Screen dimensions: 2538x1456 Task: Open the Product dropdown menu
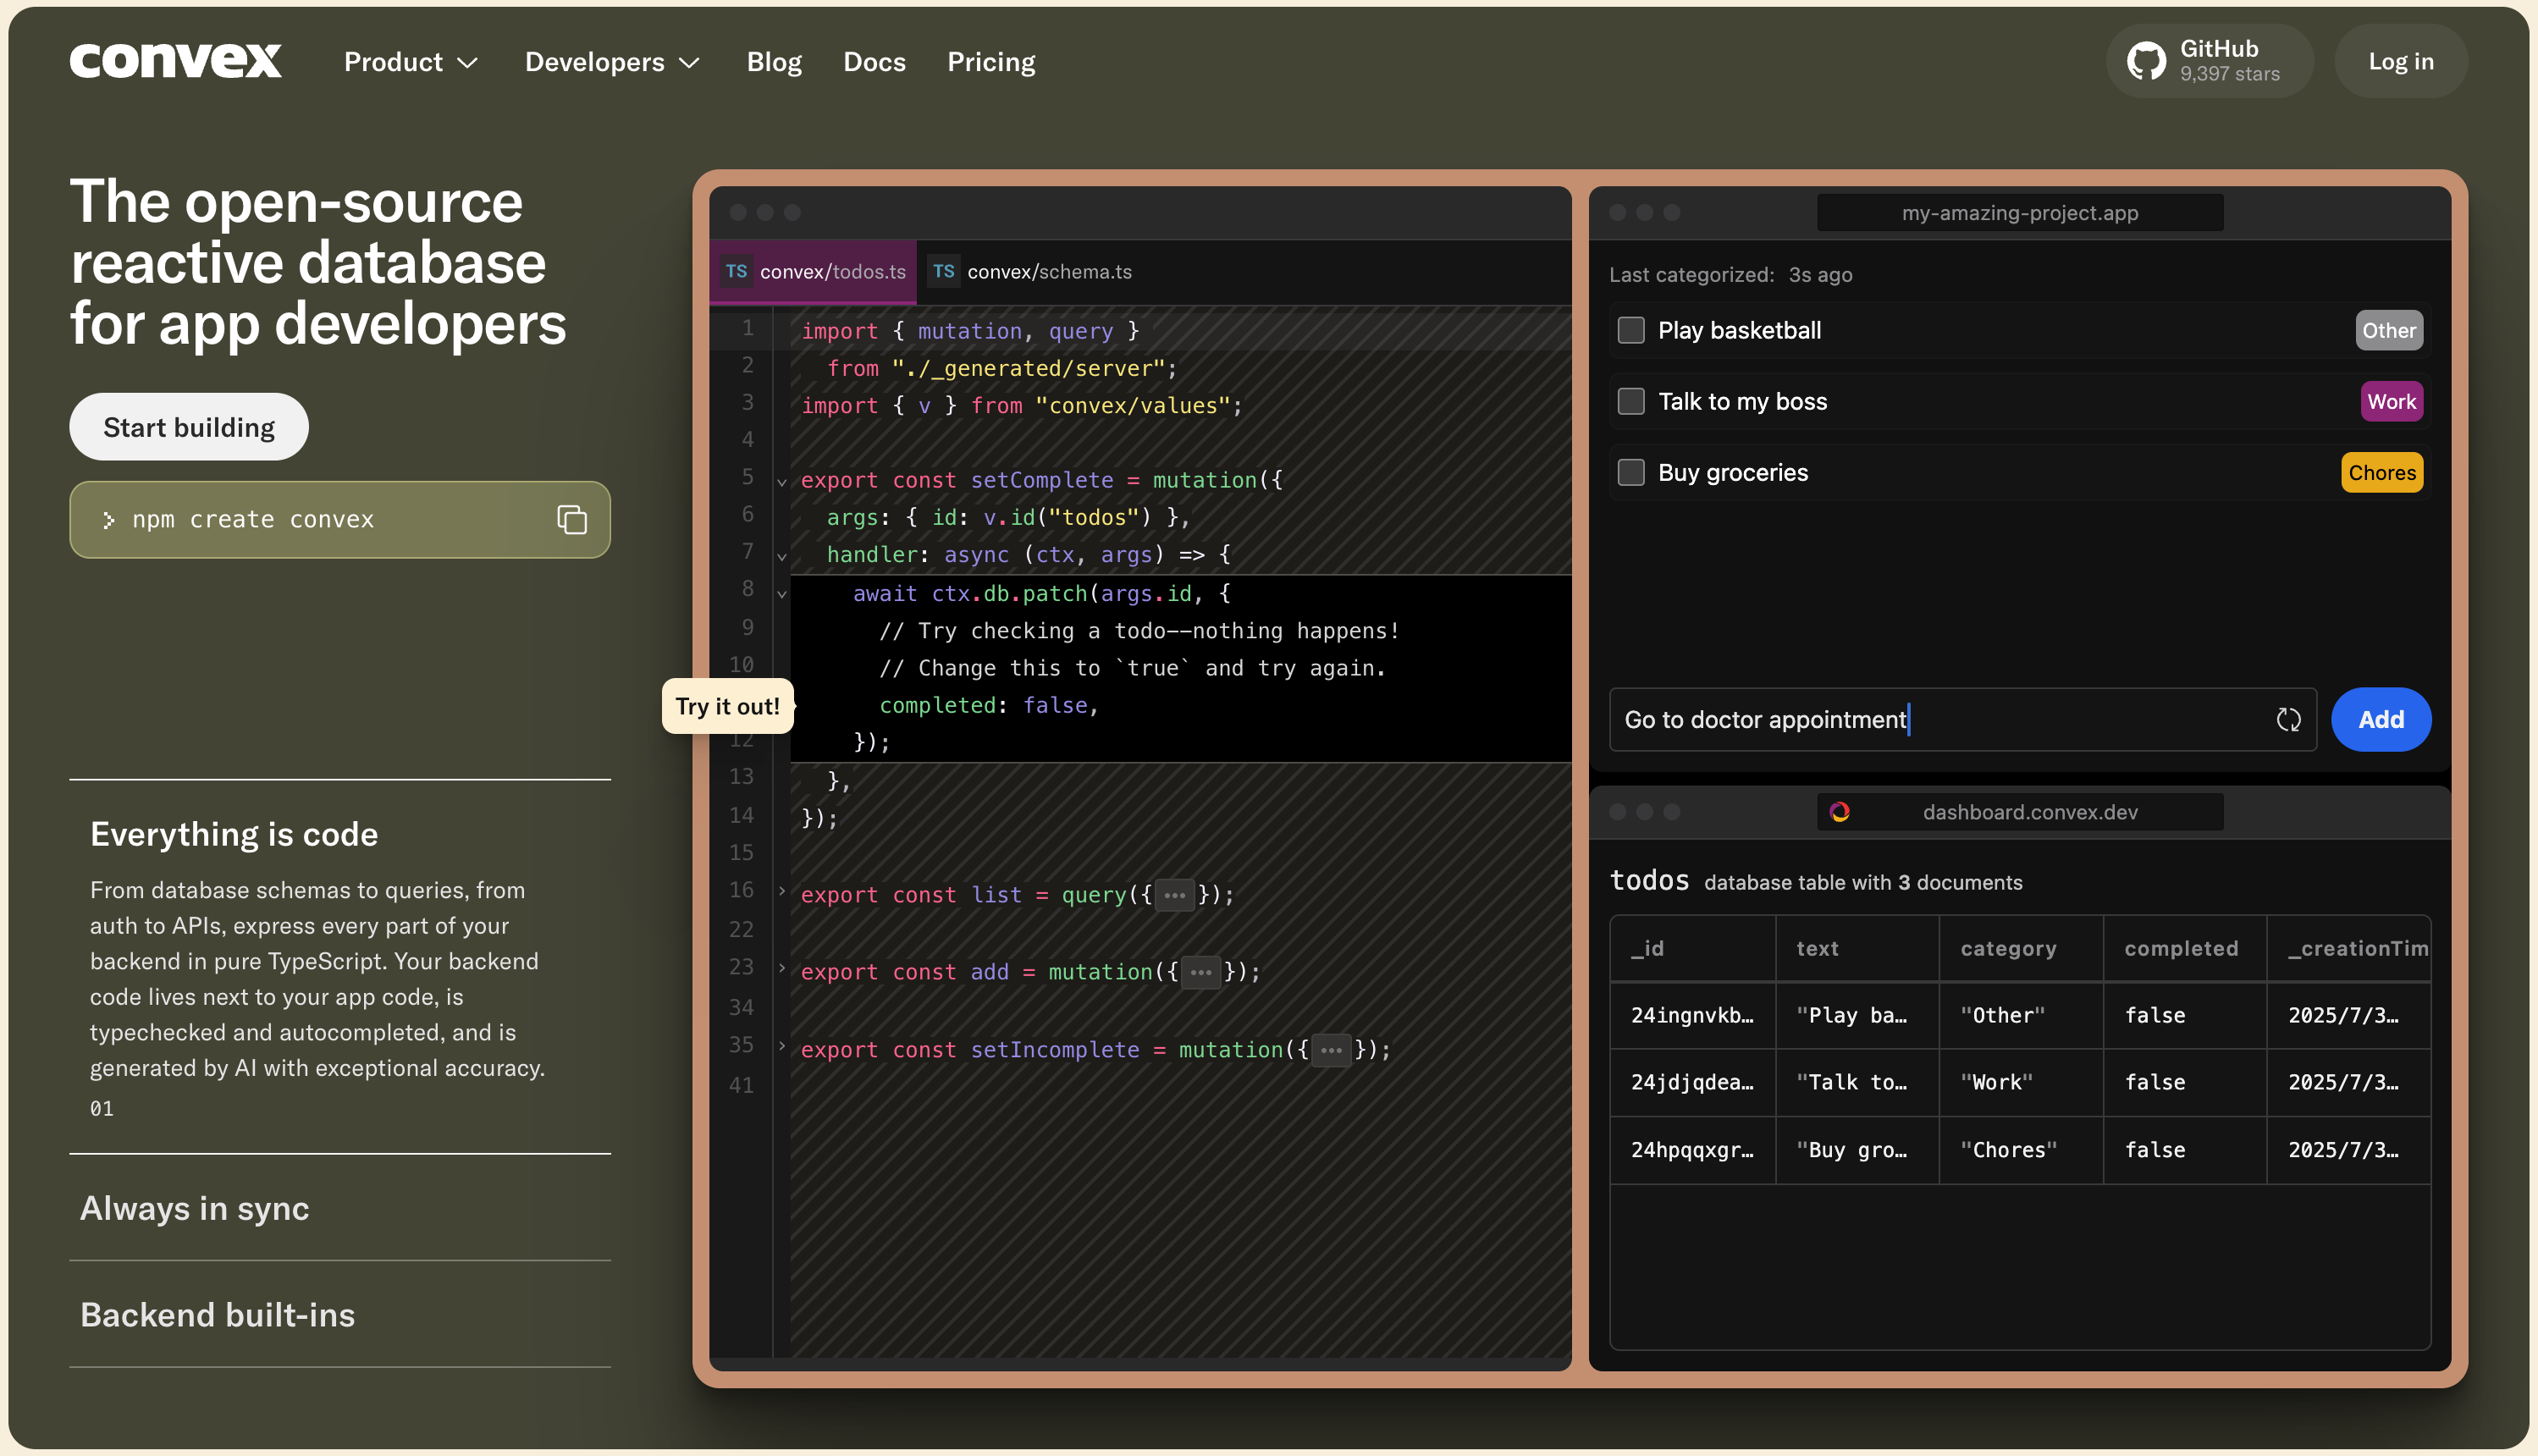tap(411, 62)
